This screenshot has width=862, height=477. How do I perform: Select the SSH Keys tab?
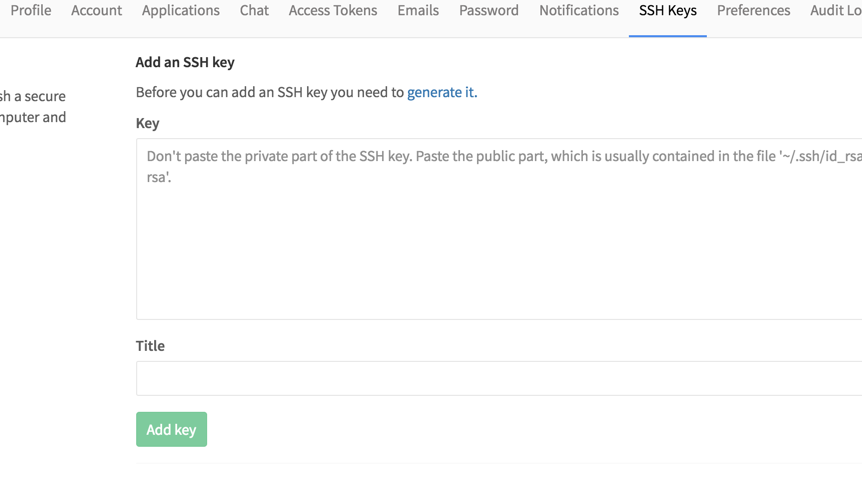click(667, 10)
